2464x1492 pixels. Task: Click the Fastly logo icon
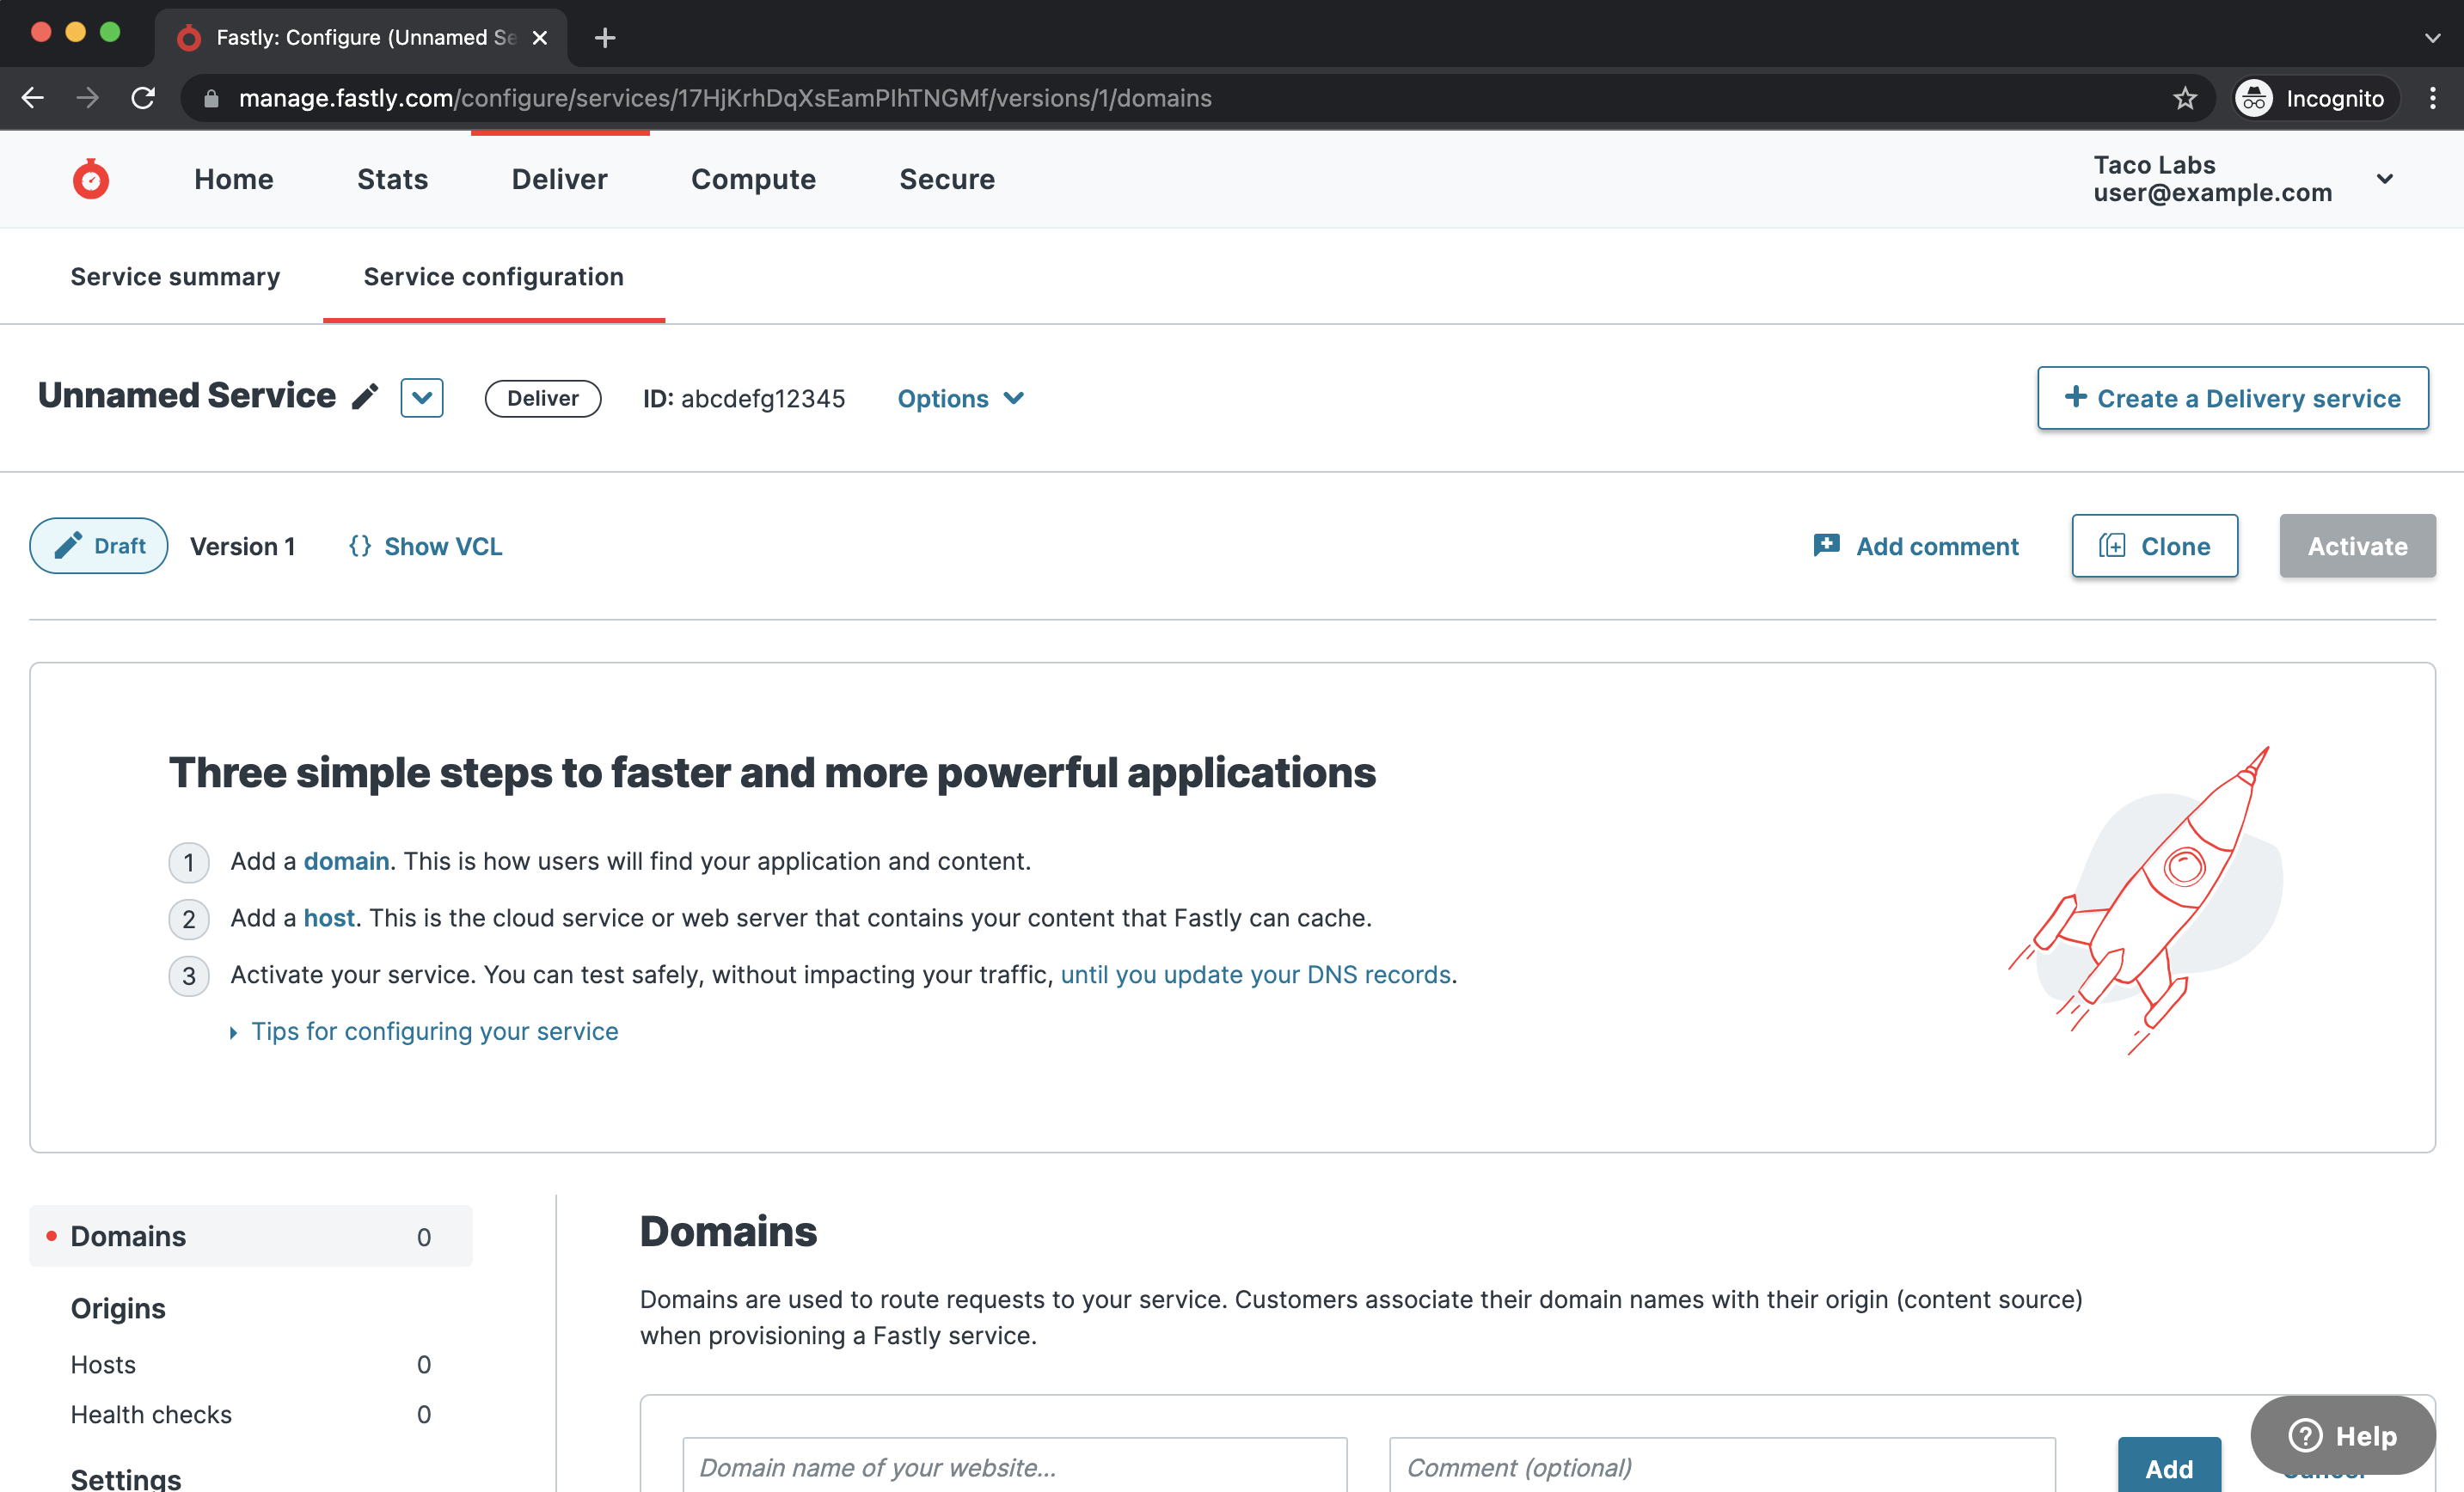[x=90, y=178]
